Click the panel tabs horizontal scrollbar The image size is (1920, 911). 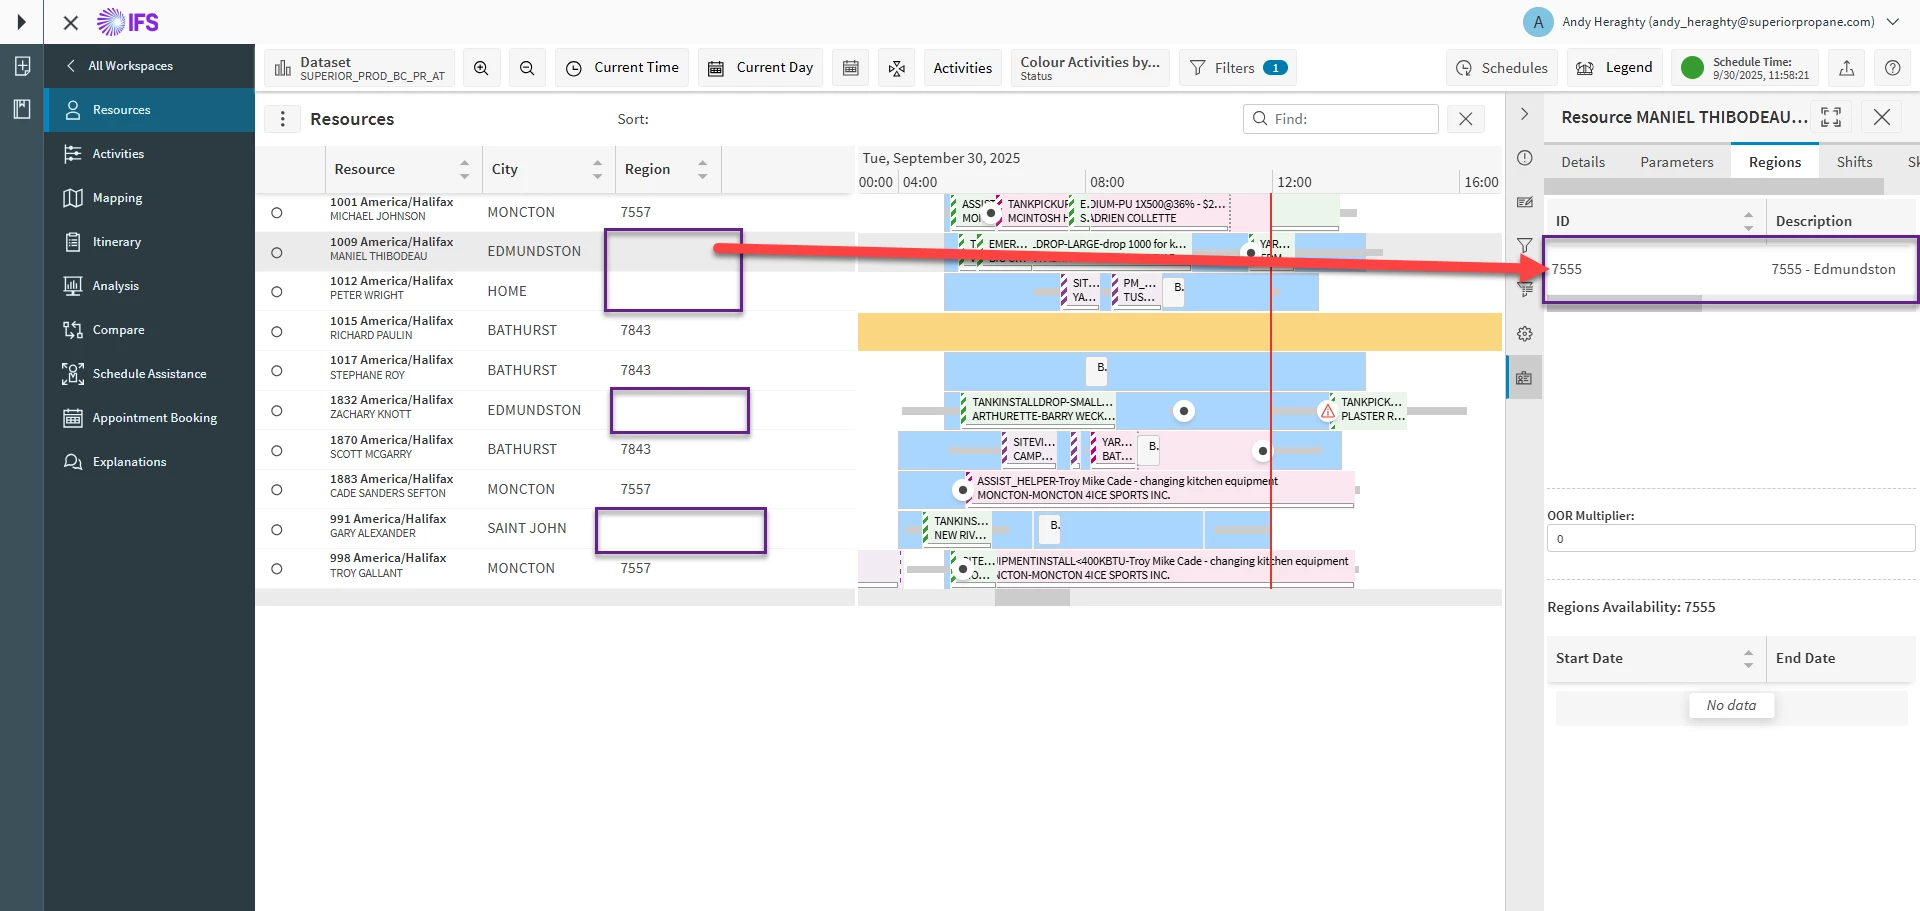1714,187
